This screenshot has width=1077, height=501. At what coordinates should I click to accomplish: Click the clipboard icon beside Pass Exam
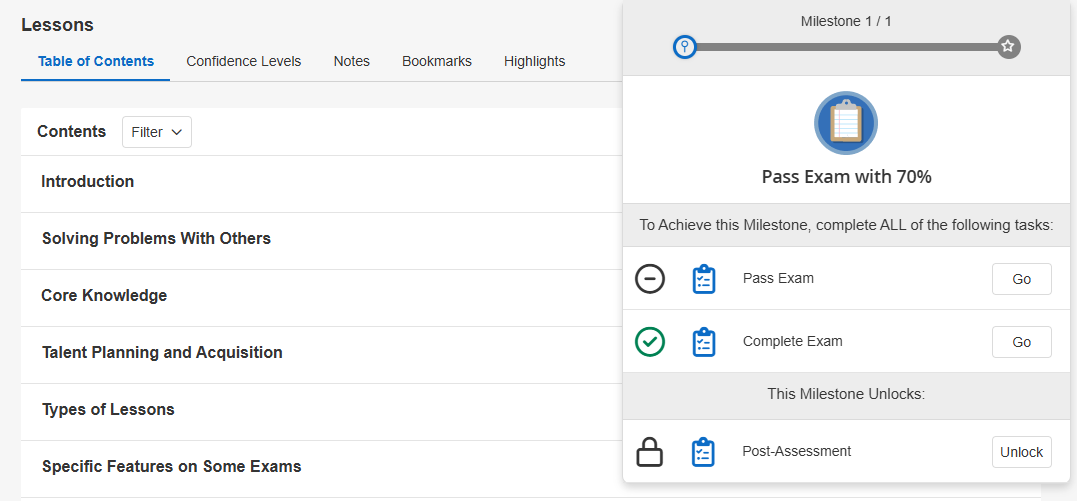pyautogui.click(x=704, y=279)
